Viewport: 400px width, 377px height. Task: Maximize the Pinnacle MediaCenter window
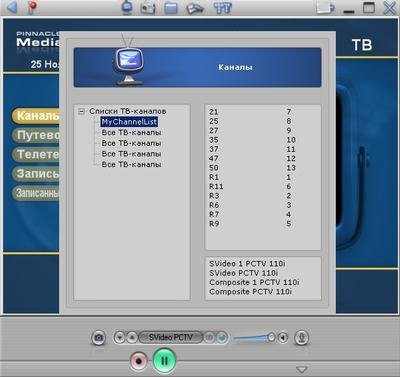[x=369, y=7]
